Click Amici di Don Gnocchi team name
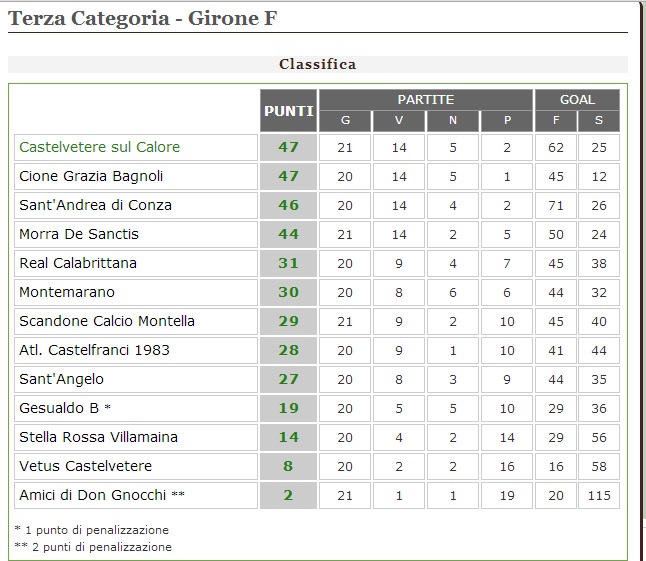This screenshot has width=646, height=561. (93, 495)
